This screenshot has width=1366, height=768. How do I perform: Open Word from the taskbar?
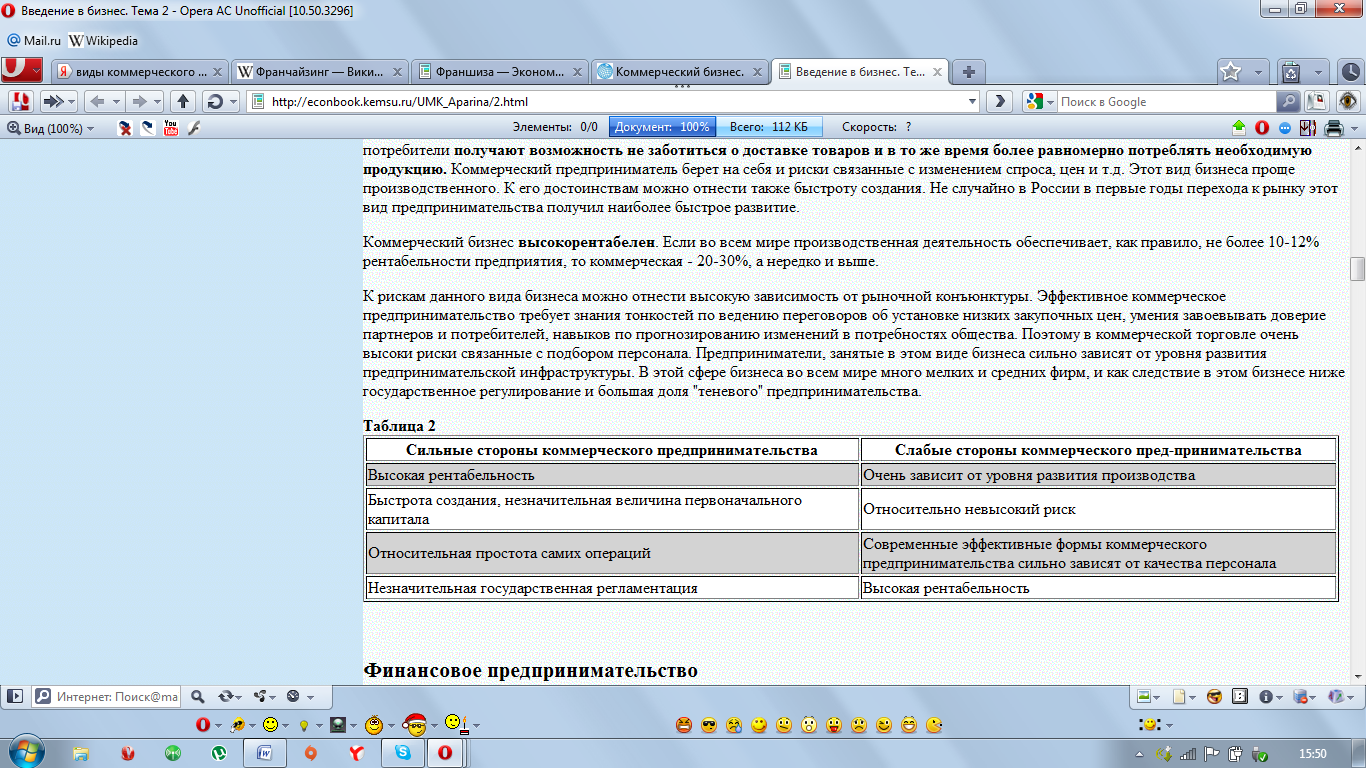[x=266, y=752]
